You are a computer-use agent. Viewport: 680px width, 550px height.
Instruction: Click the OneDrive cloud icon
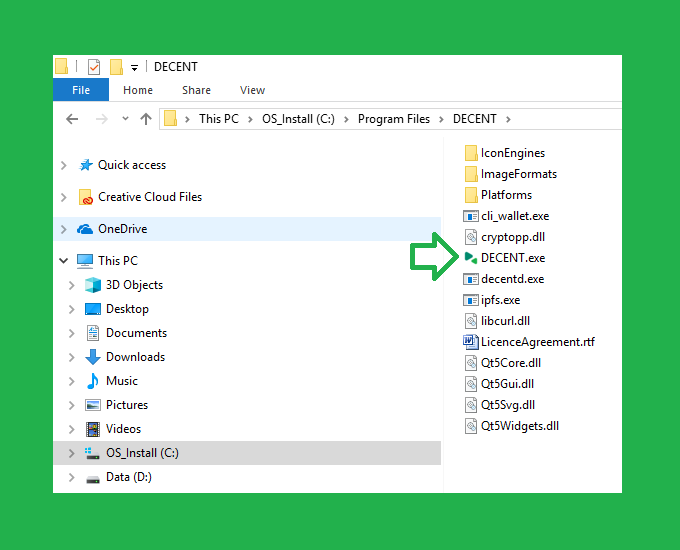point(85,229)
